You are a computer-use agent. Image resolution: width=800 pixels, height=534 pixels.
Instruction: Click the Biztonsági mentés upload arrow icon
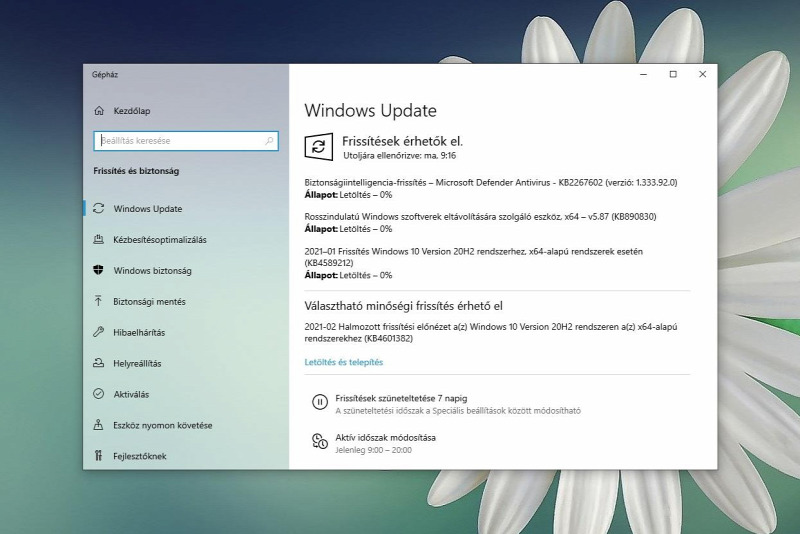coord(98,301)
